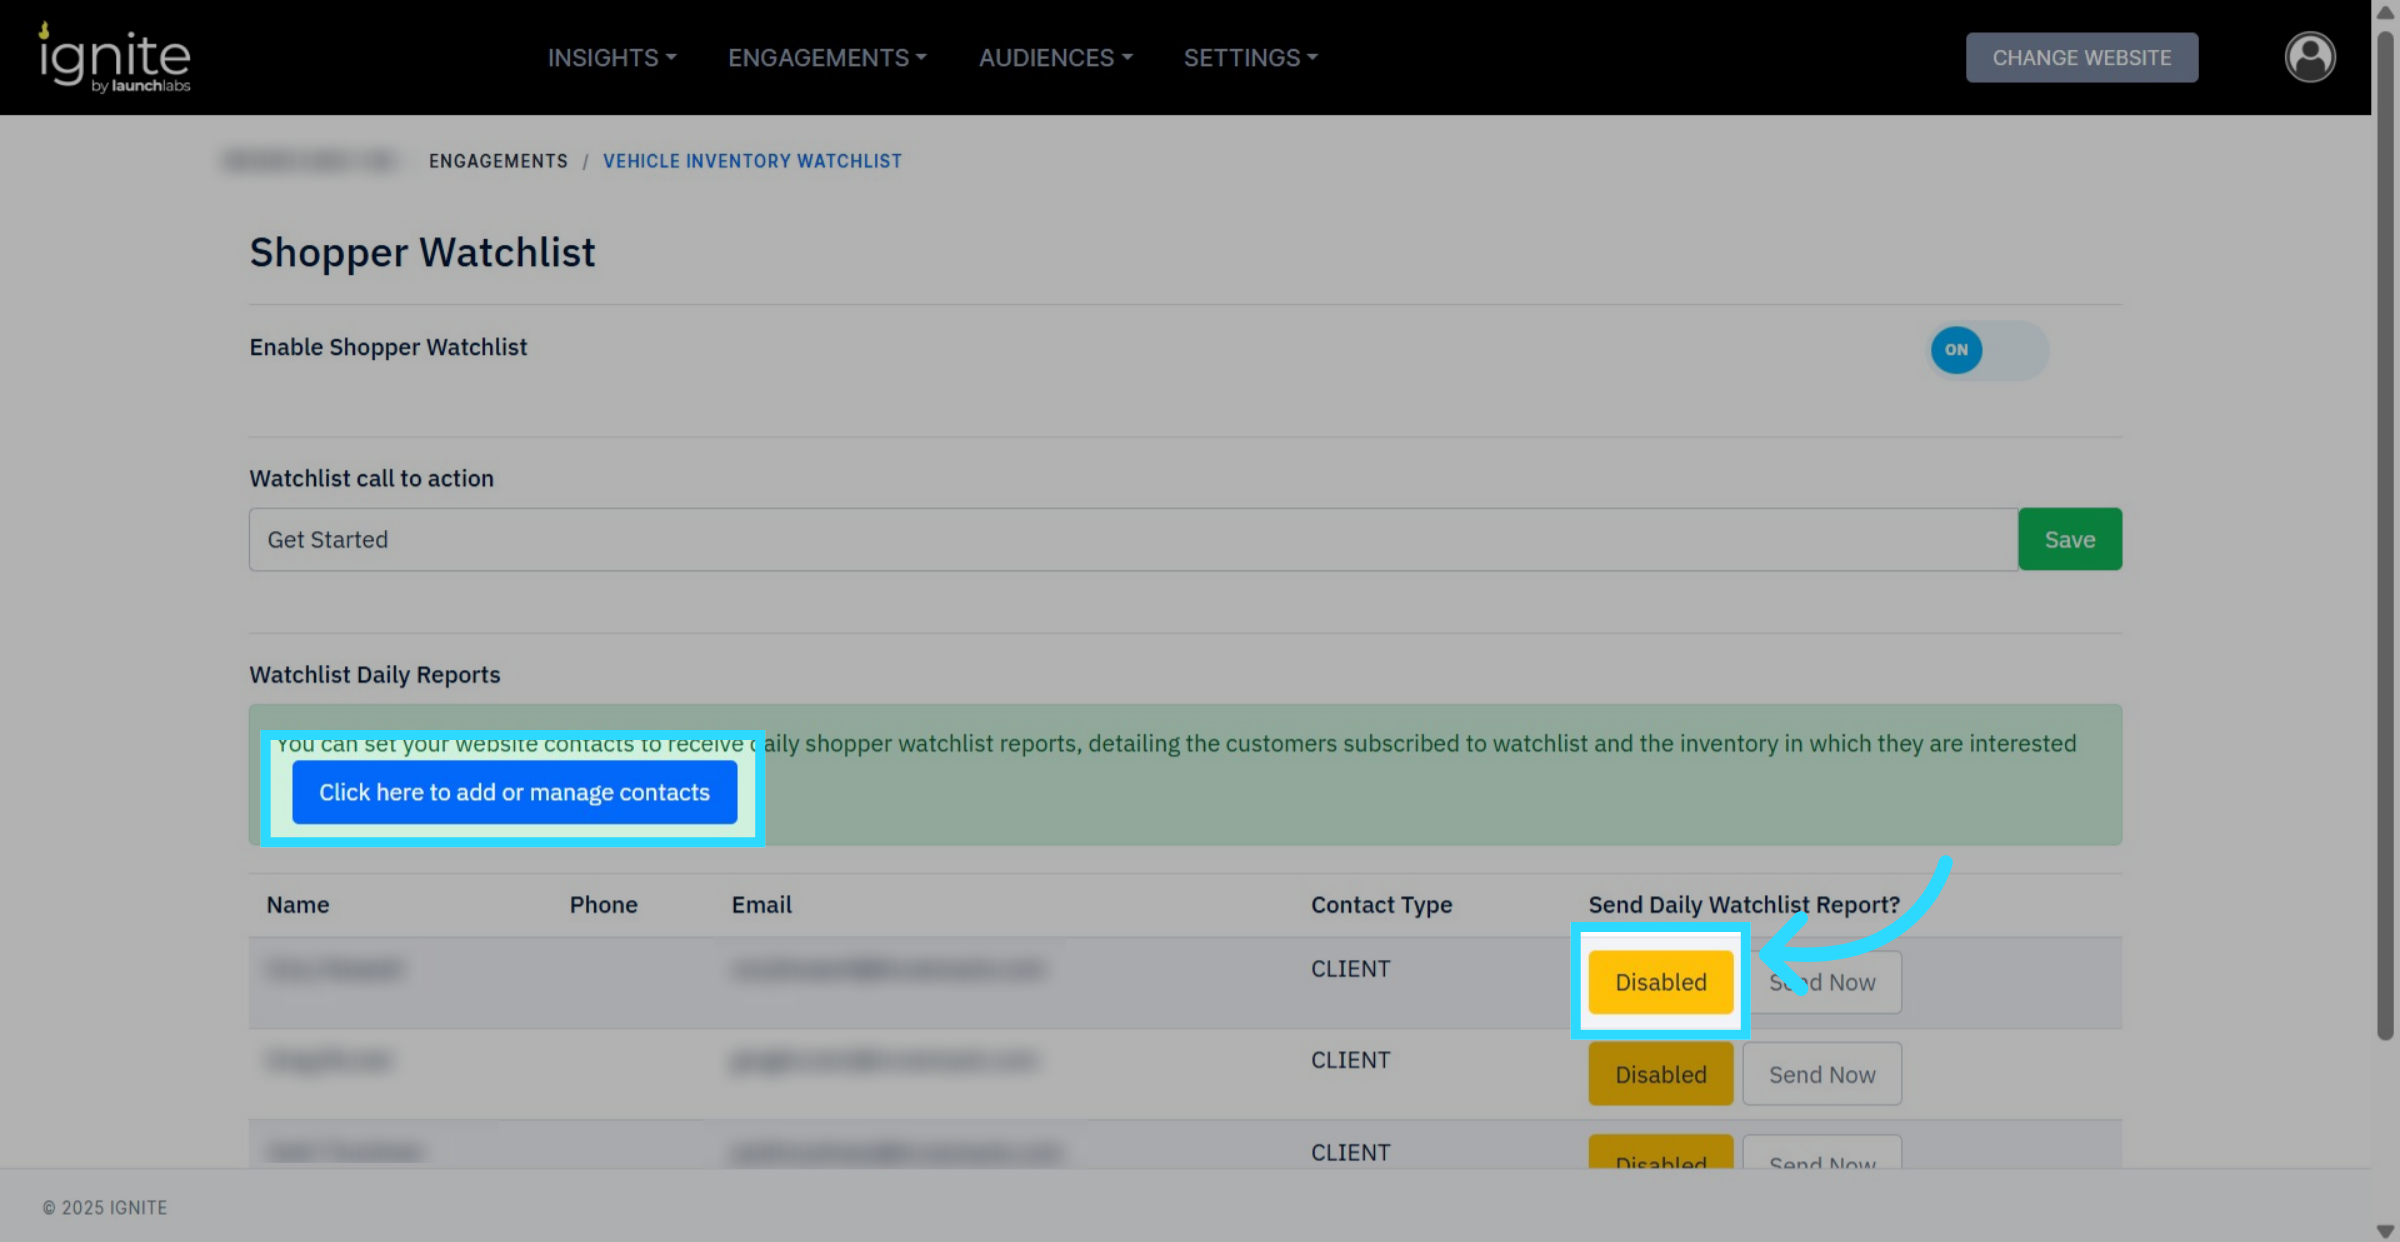The width and height of the screenshot is (2400, 1242).
Task: Toggle second row Disabled report button
Action: pyautogui.click(x=1660, y=1074)
